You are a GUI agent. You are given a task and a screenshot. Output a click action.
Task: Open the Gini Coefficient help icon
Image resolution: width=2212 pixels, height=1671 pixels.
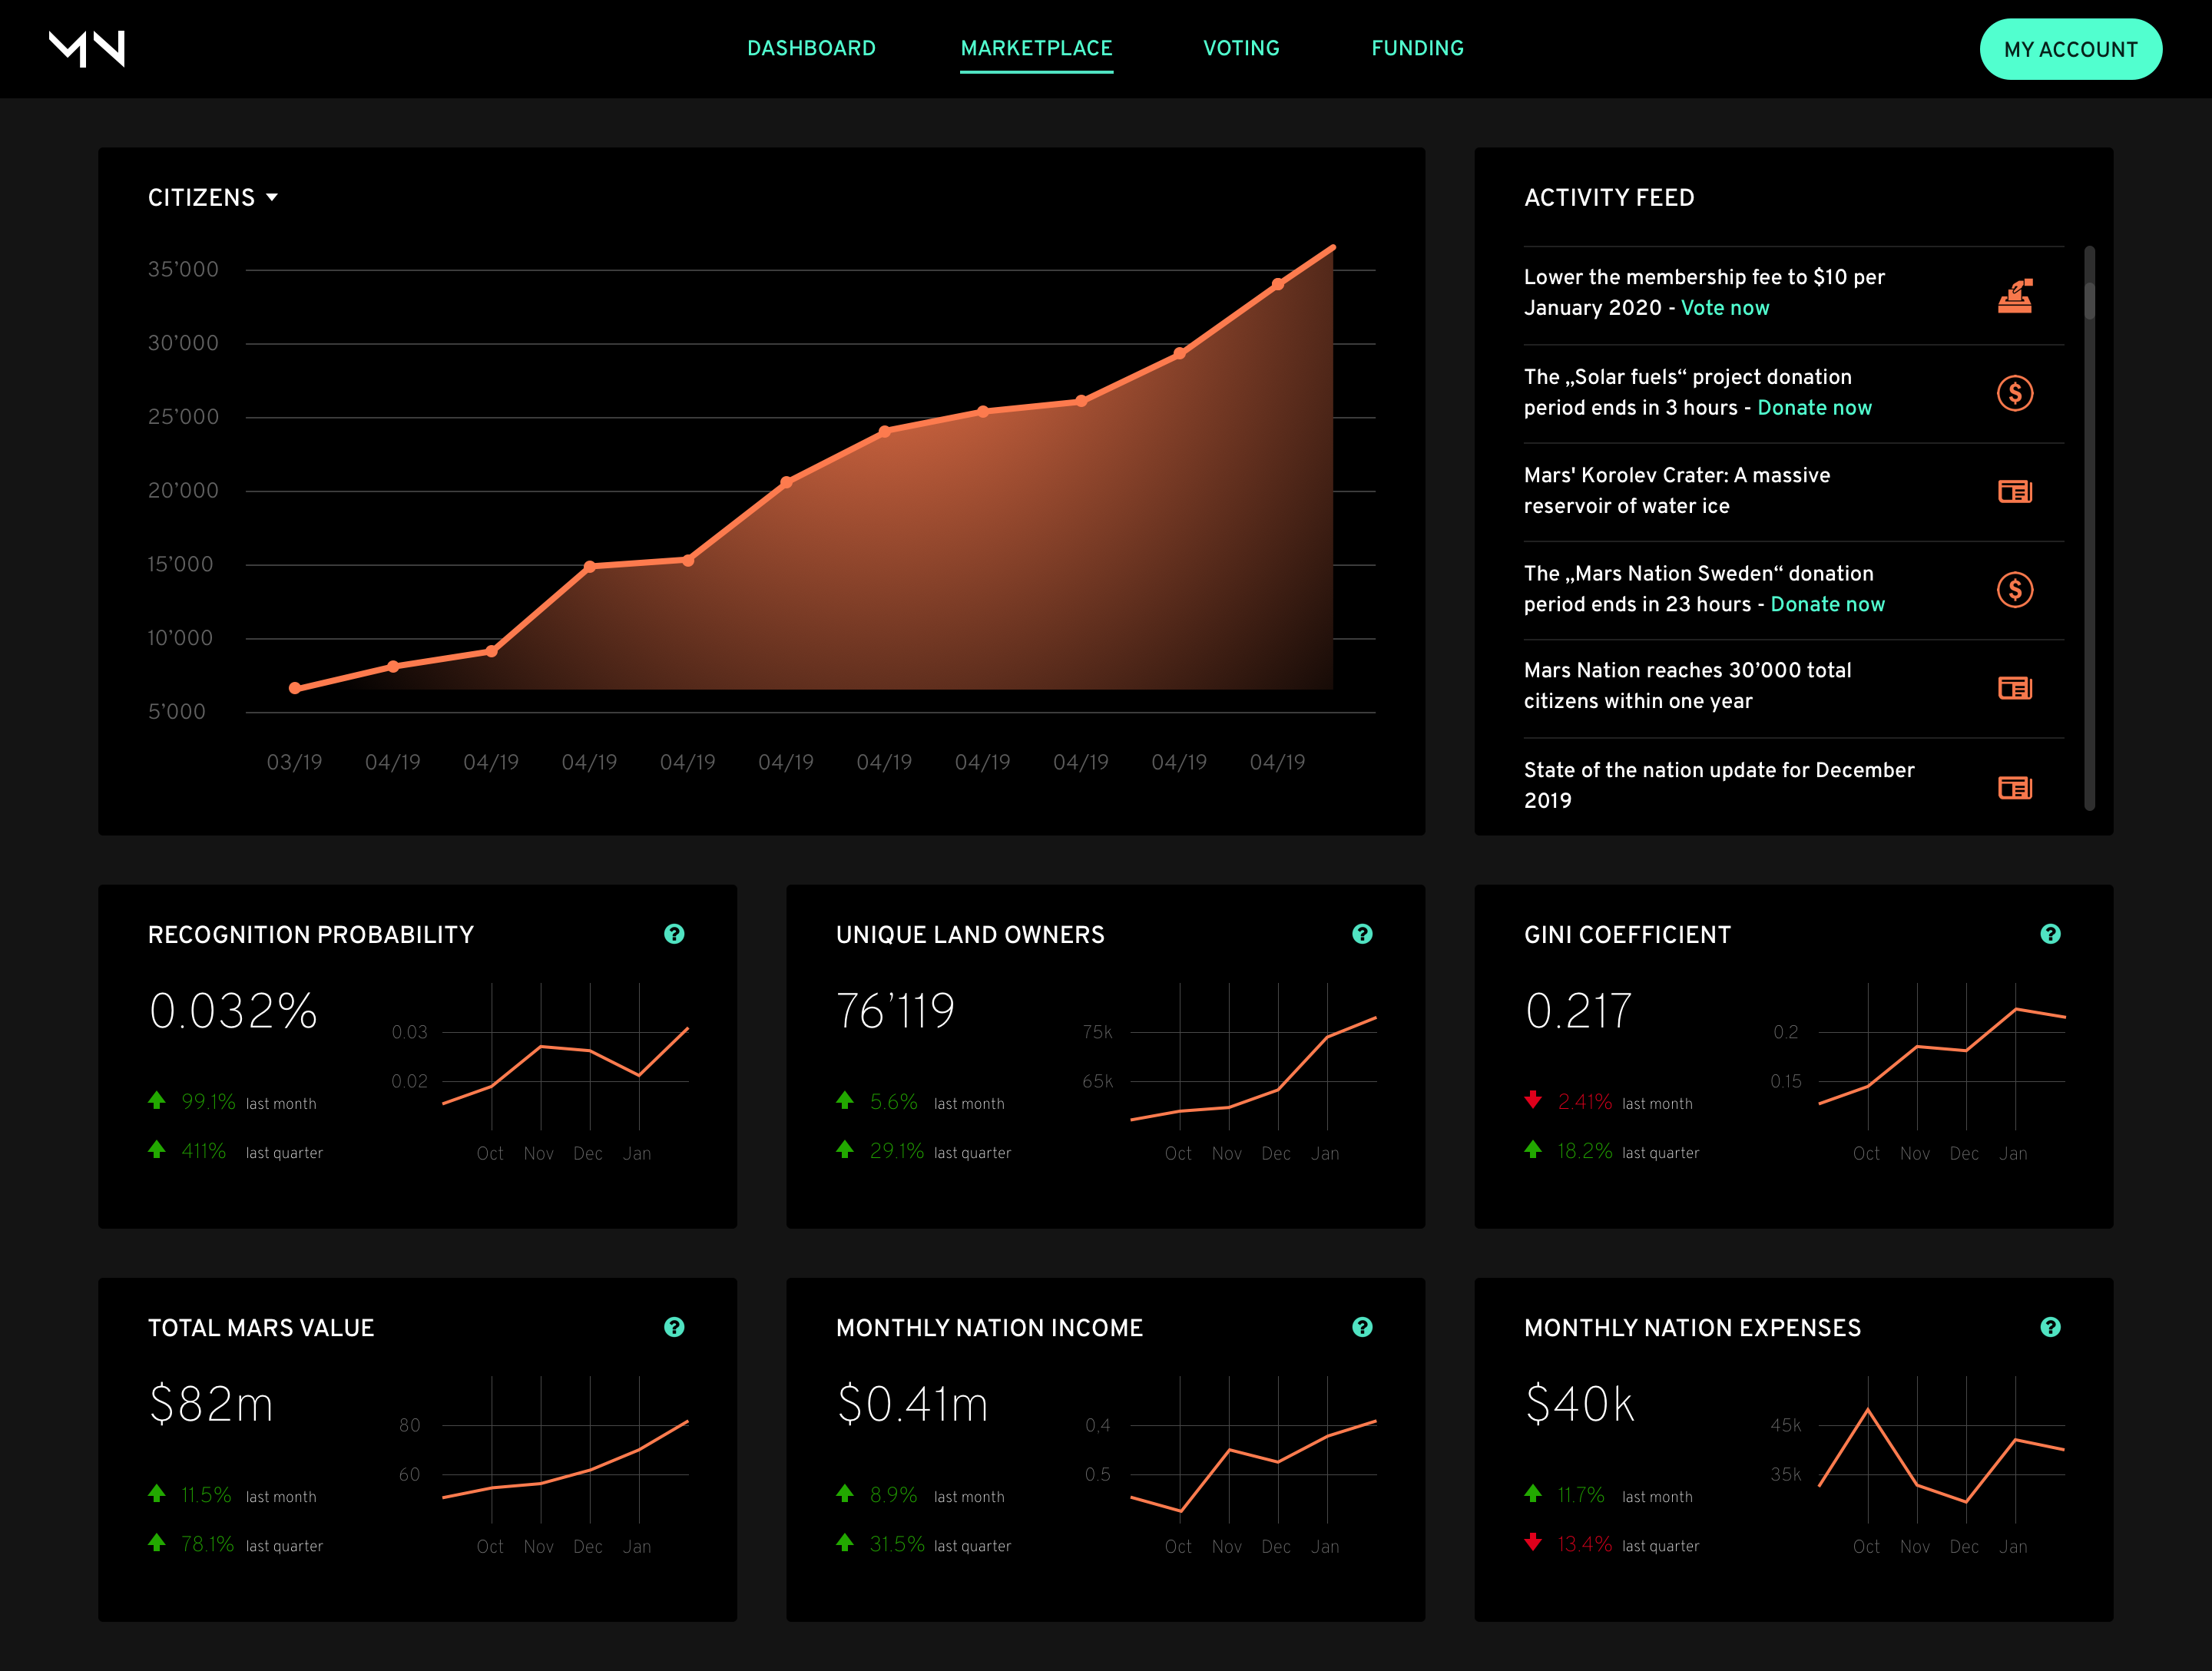(2050, 934)
